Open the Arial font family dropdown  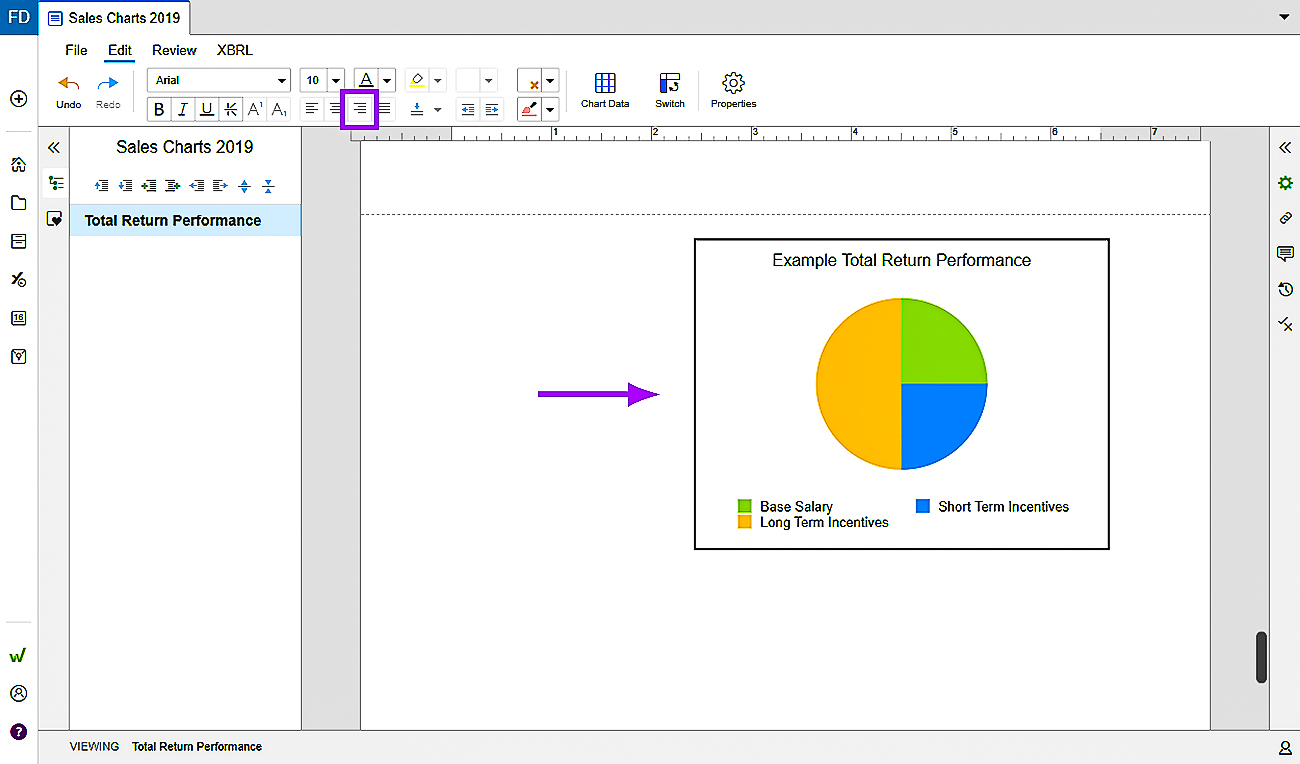218,80
